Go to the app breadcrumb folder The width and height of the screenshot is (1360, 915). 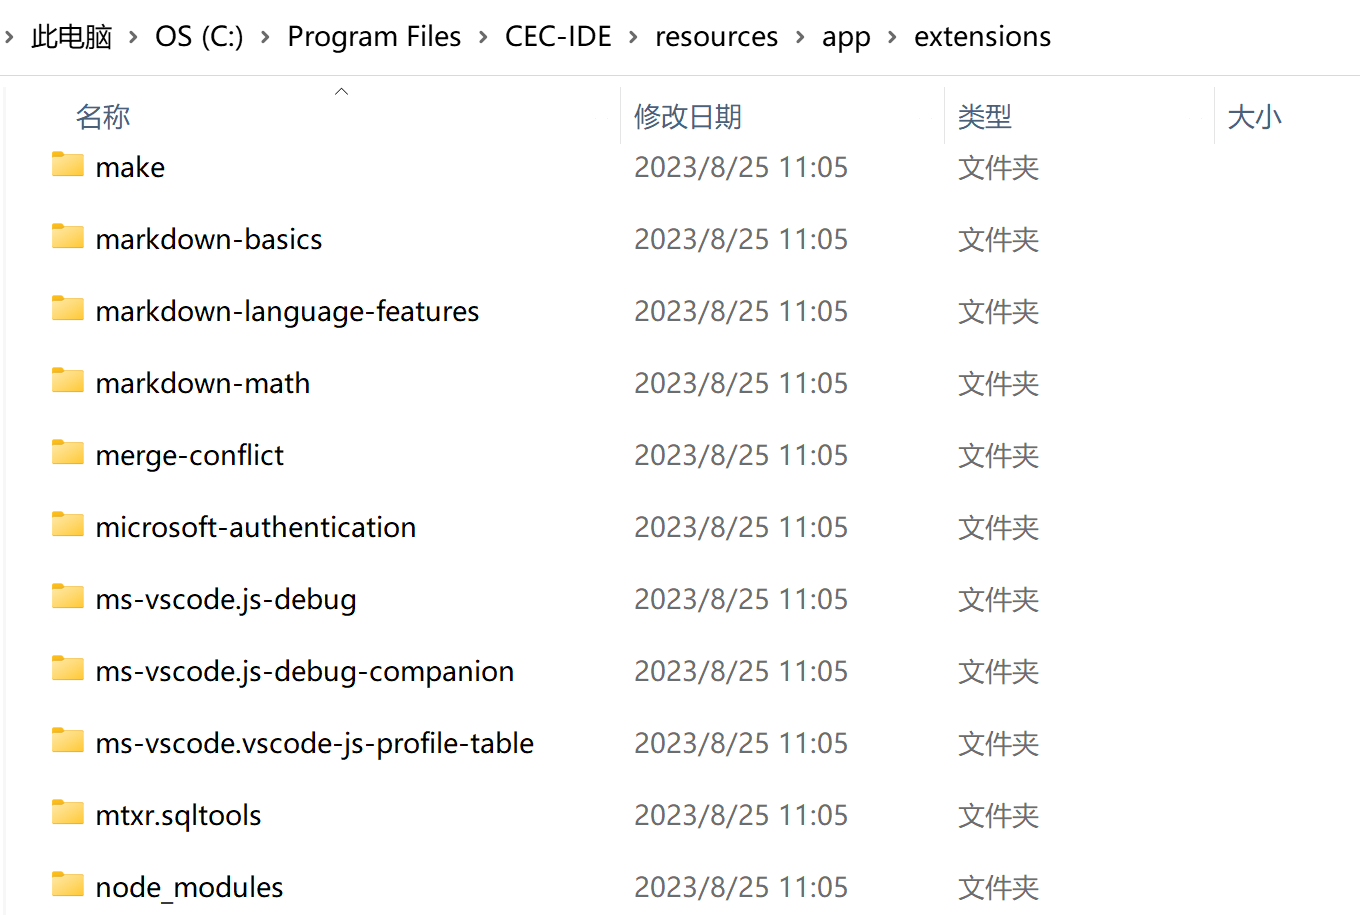tap(846, 37)
